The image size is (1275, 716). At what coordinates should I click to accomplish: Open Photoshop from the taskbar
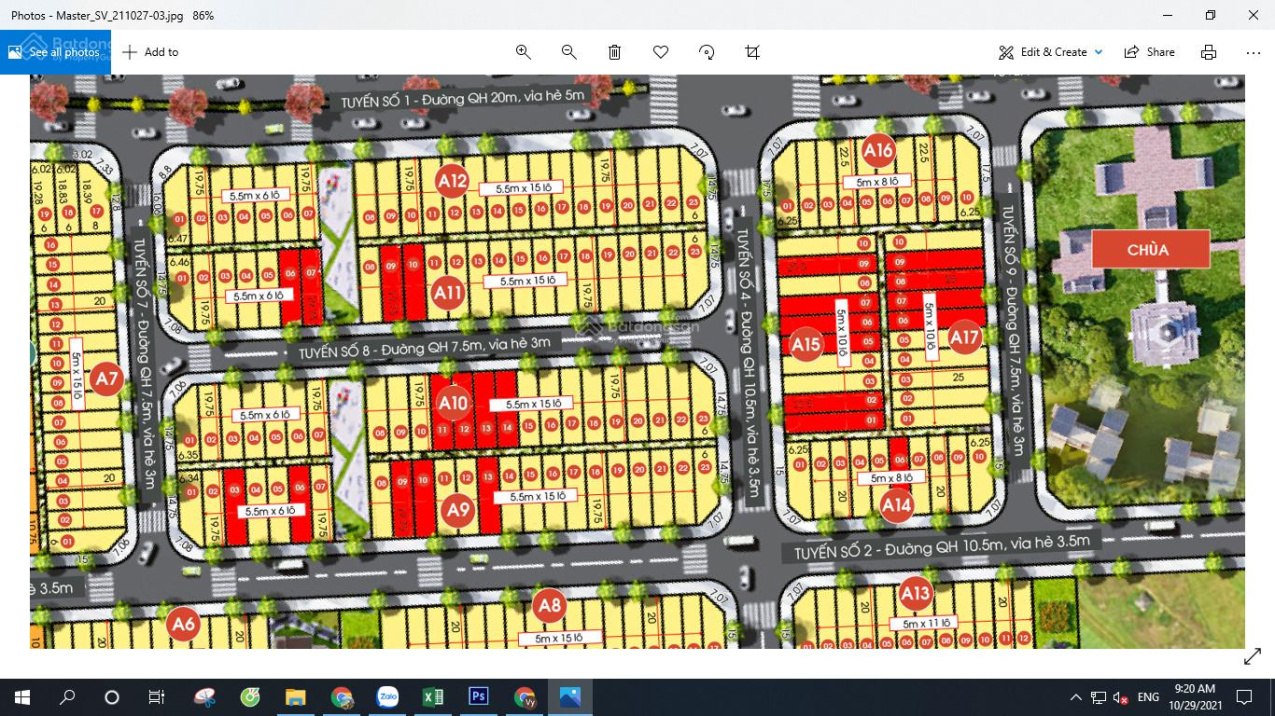click(479, 697)
